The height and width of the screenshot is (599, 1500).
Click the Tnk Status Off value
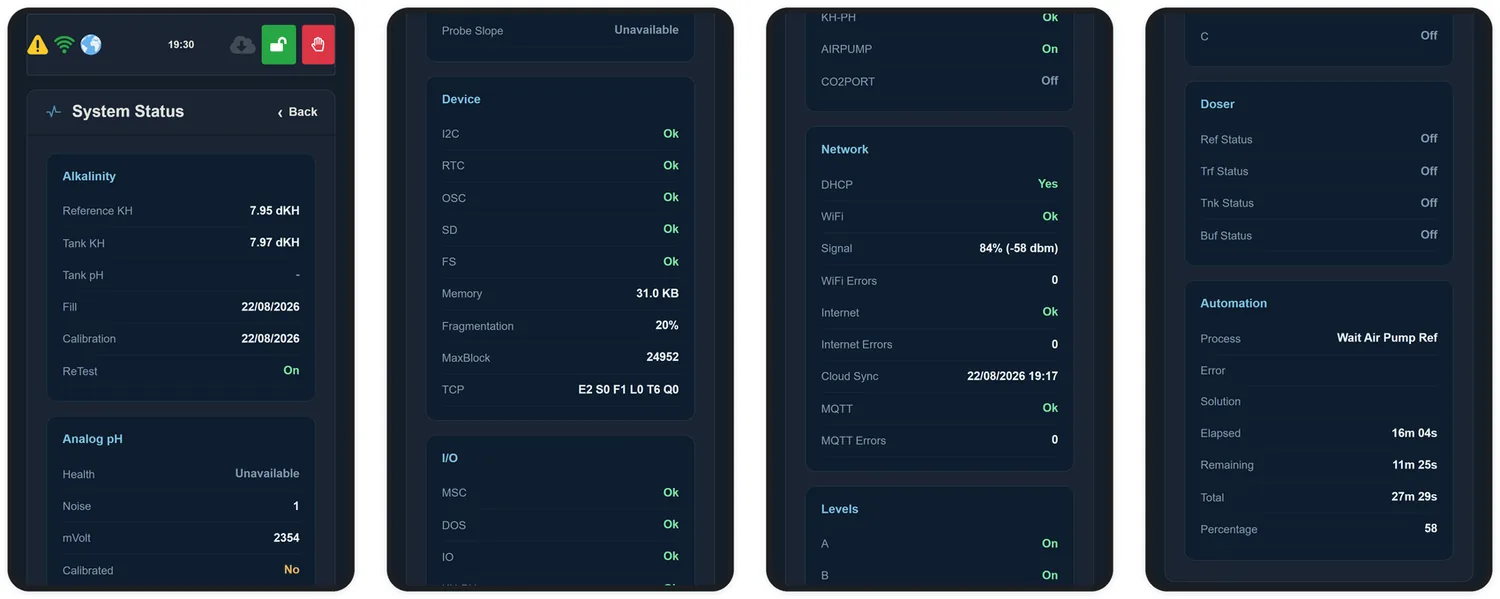coord(1429,203)
